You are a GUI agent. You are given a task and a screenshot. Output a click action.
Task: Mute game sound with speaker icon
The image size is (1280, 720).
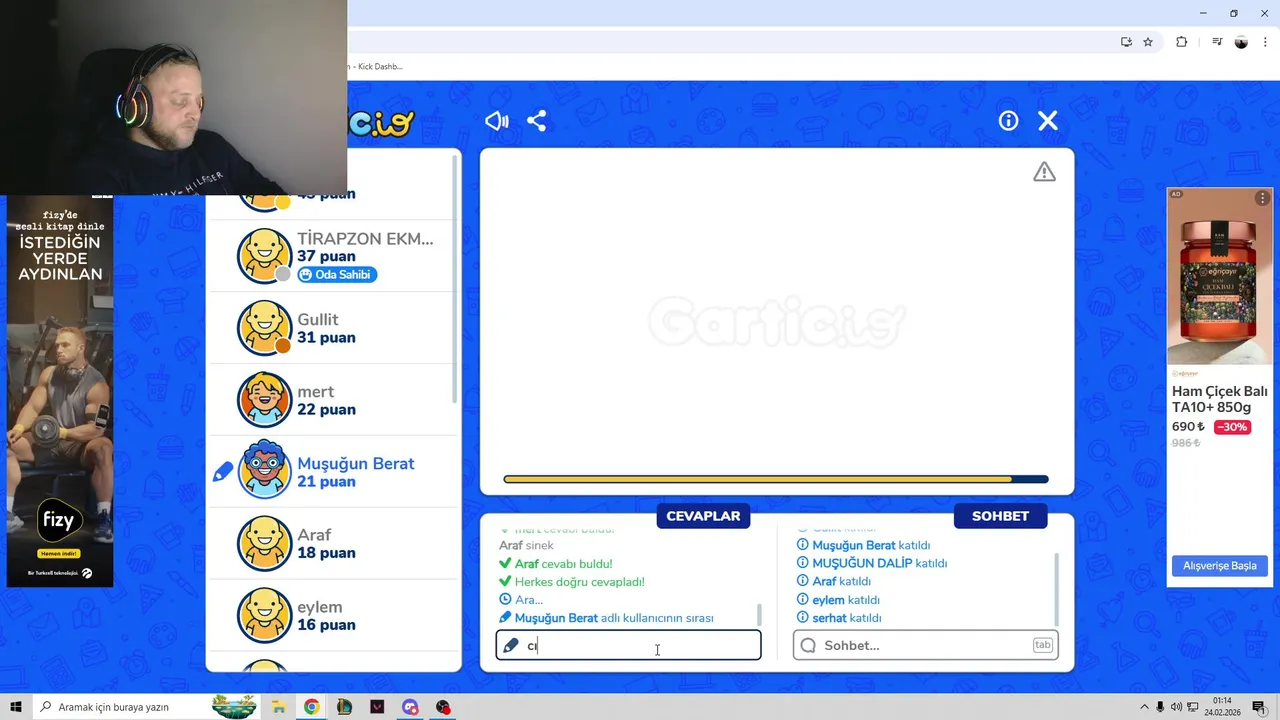coord(497,121)
